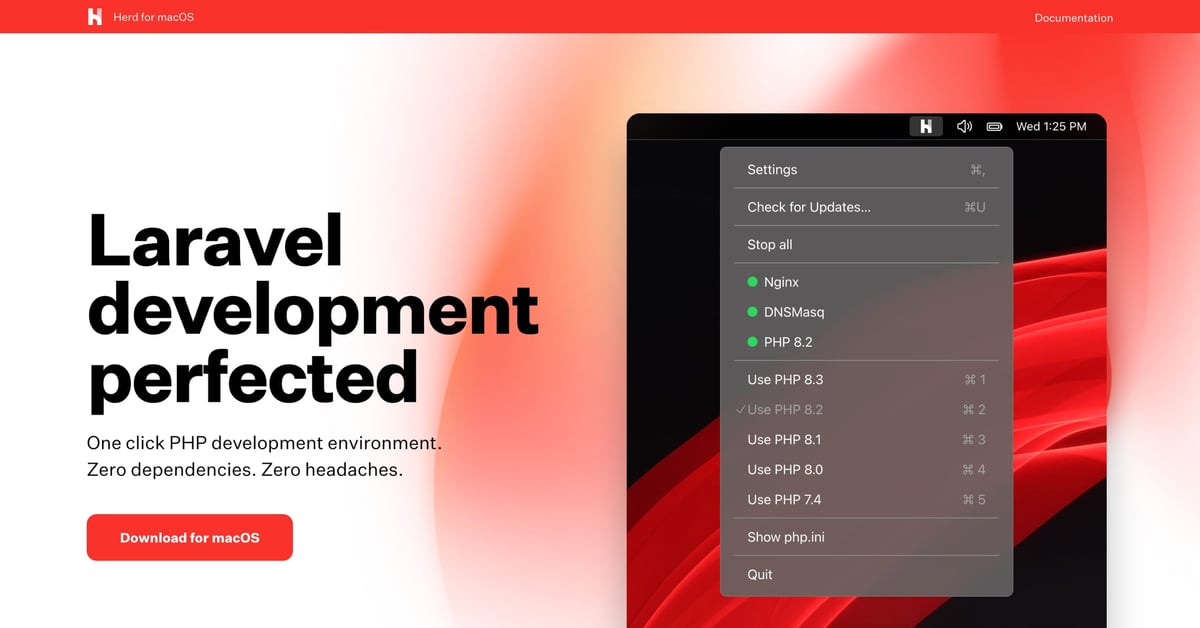Image resolution: width=1200 pixels, height=628 pixels.
Task: Open the Documentation link
Action: tap(1073, 18)
